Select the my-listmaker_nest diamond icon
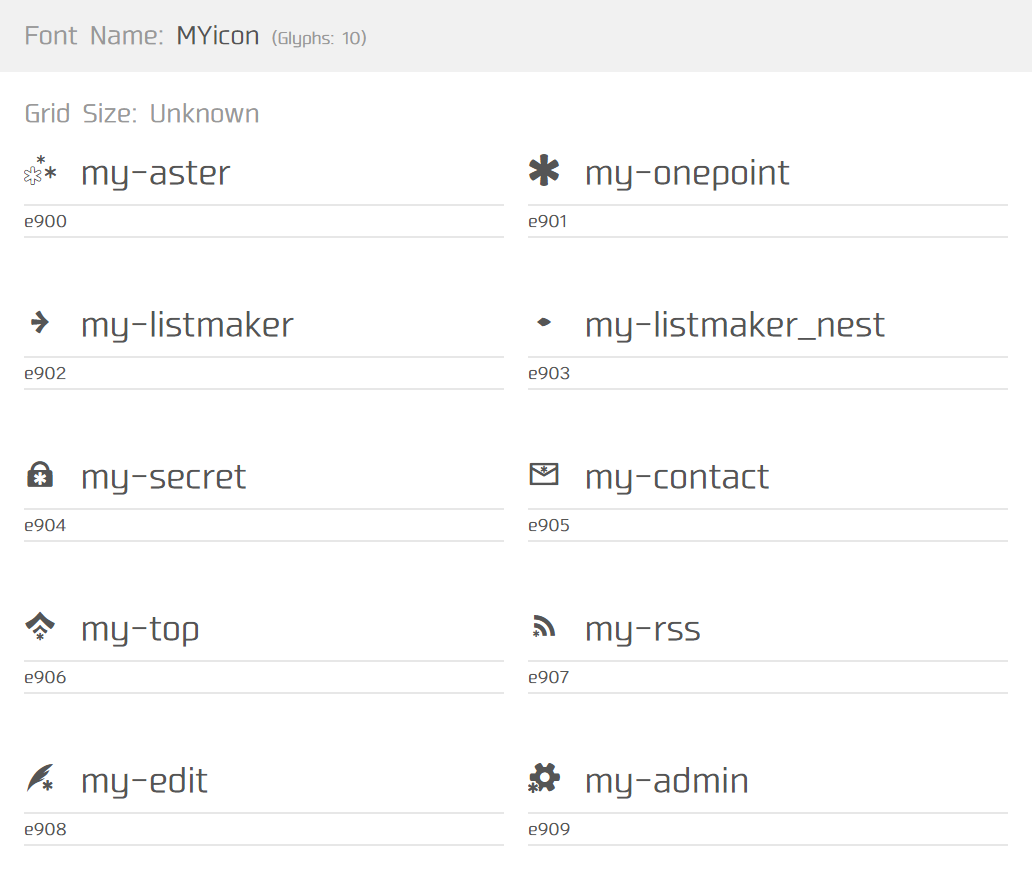The height and width of the screenshot is (885, 1032). (x=544, y=323)
